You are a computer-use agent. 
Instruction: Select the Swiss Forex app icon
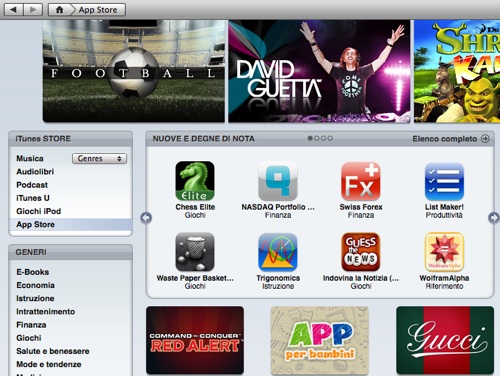(x=361, y=181)
